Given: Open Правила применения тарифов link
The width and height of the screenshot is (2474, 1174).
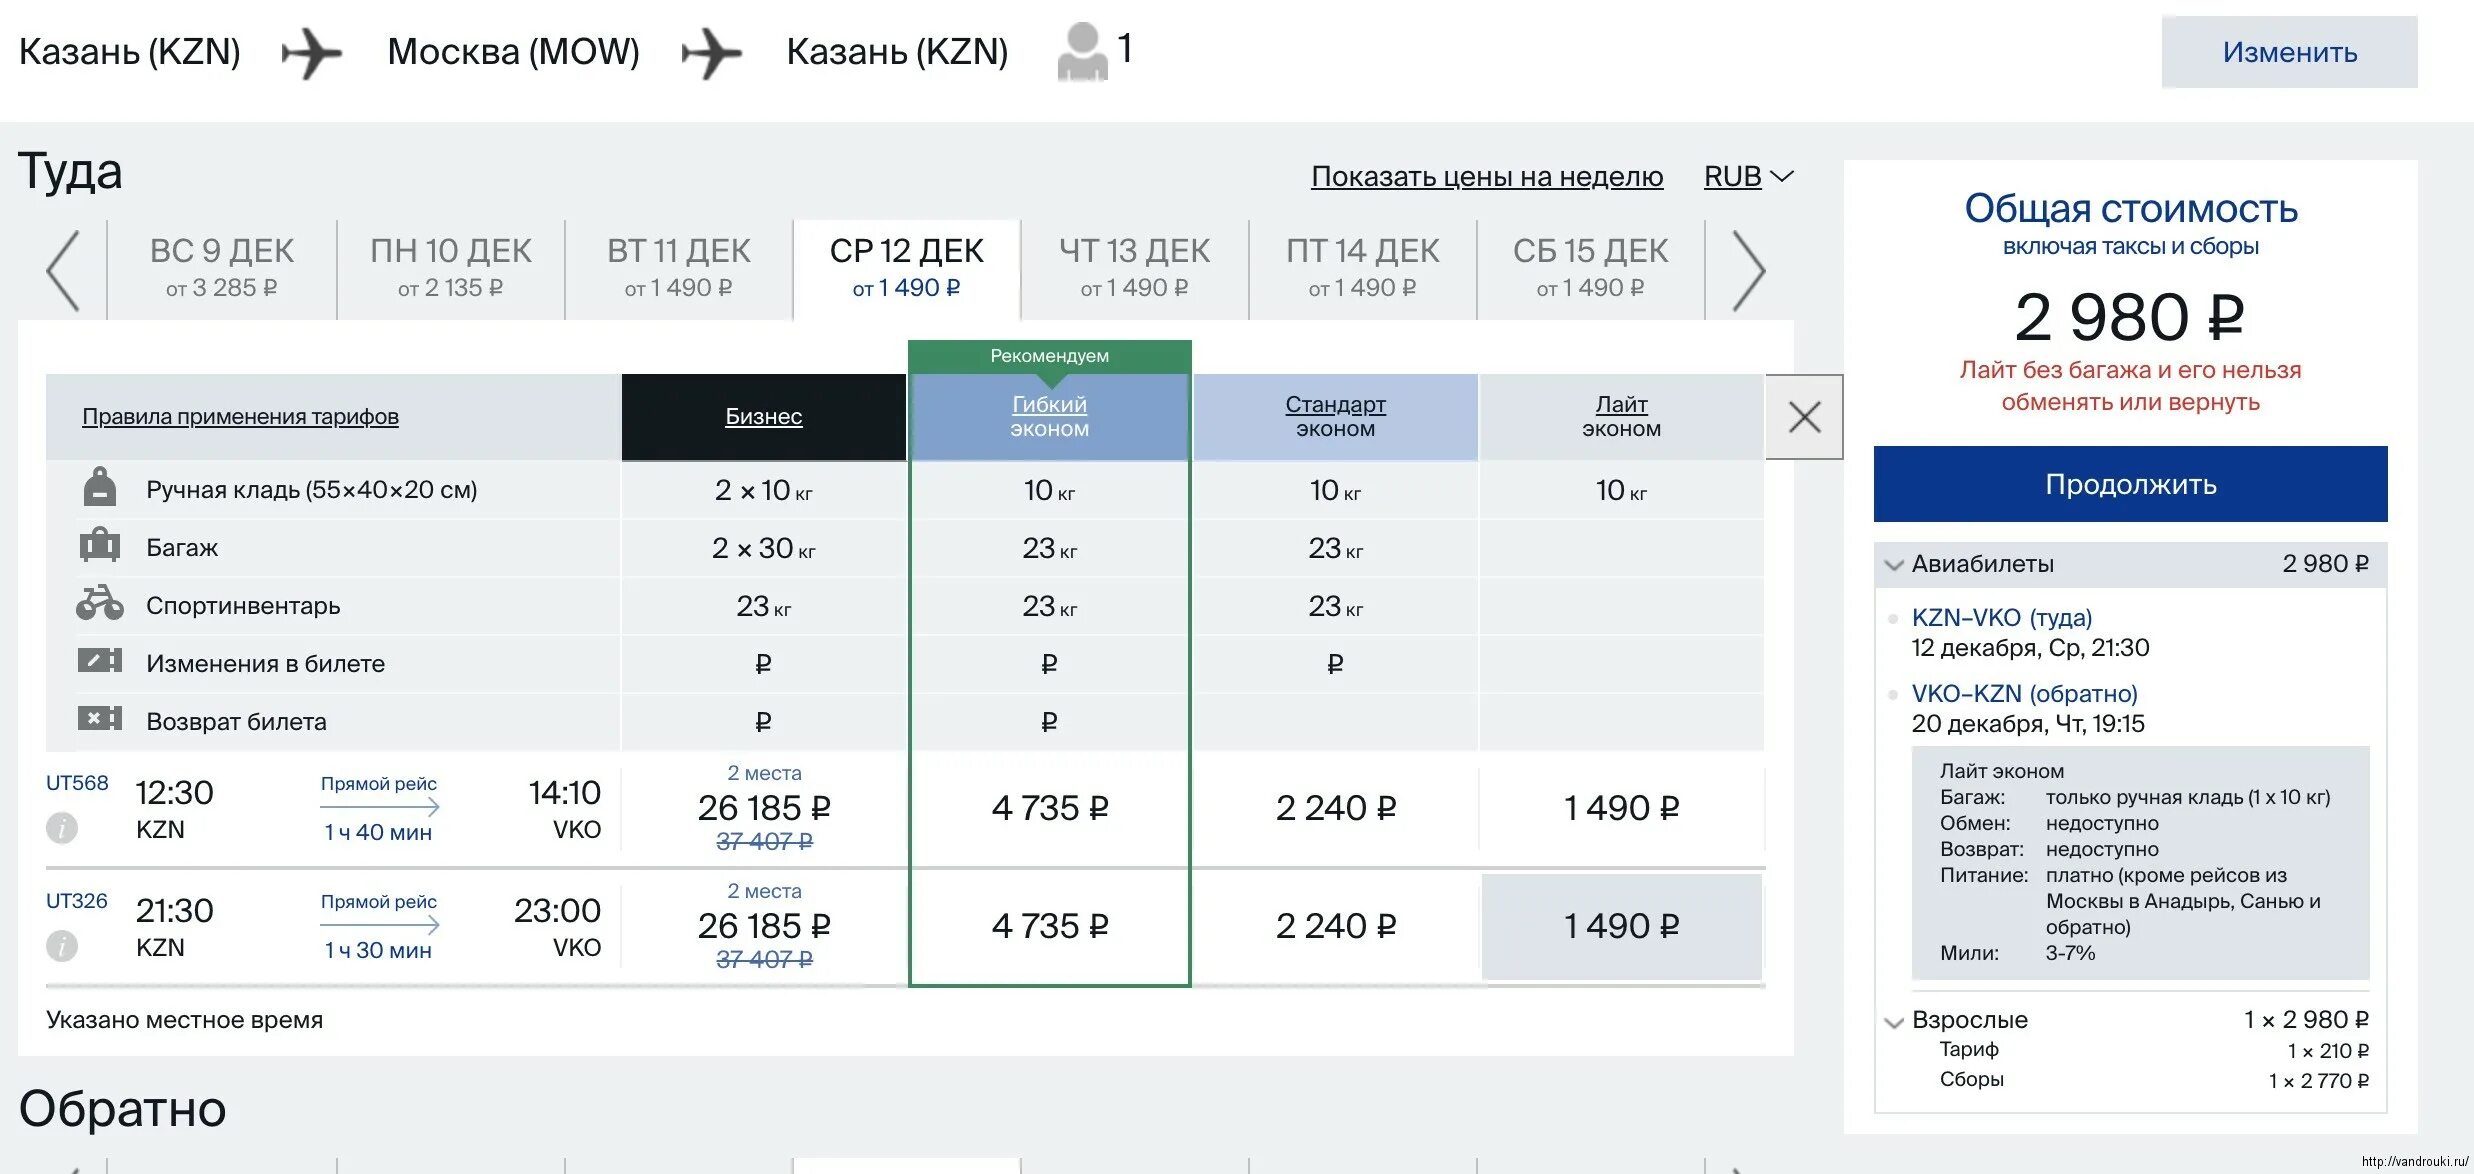Looking at the screenshot, I should [x=240, y=417].
